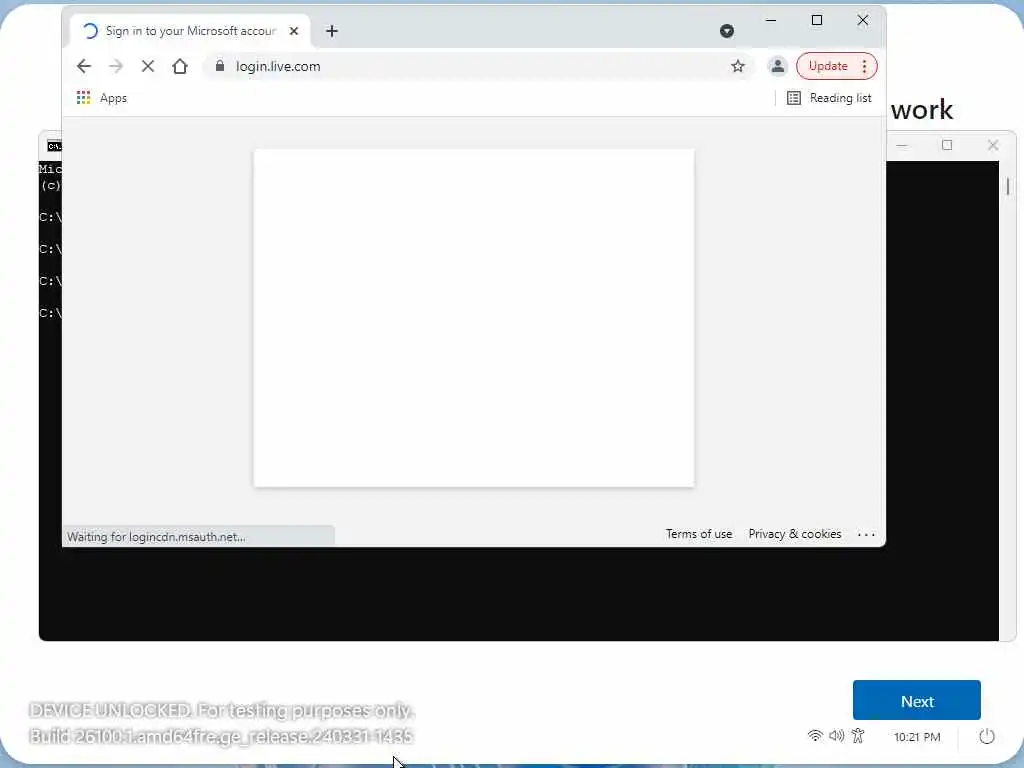Click the forward navigation arrow
Image resolution: width=1024 pixels, height=768 pixels.
pos(116,66)
